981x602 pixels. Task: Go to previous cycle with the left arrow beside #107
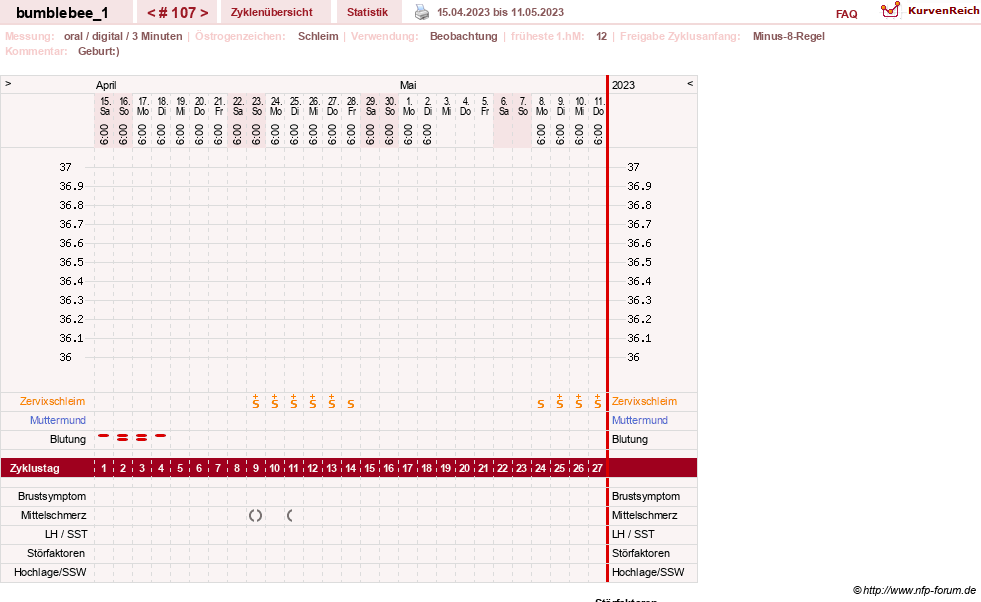click(x=151, y=13)
